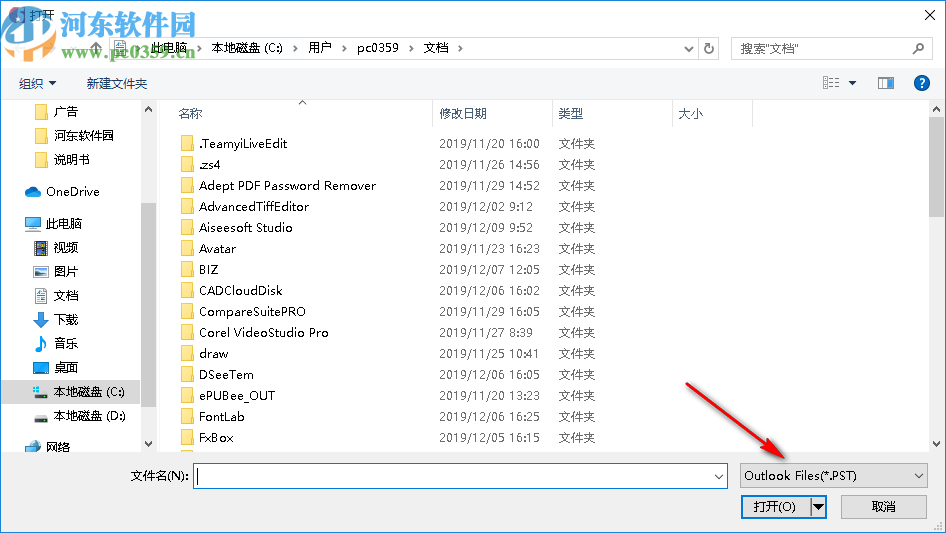946x533 pixels.
Task: Click the 本地磁盘 (D:) drive icon
Action: pyautogui.click(x=40, y=417)
